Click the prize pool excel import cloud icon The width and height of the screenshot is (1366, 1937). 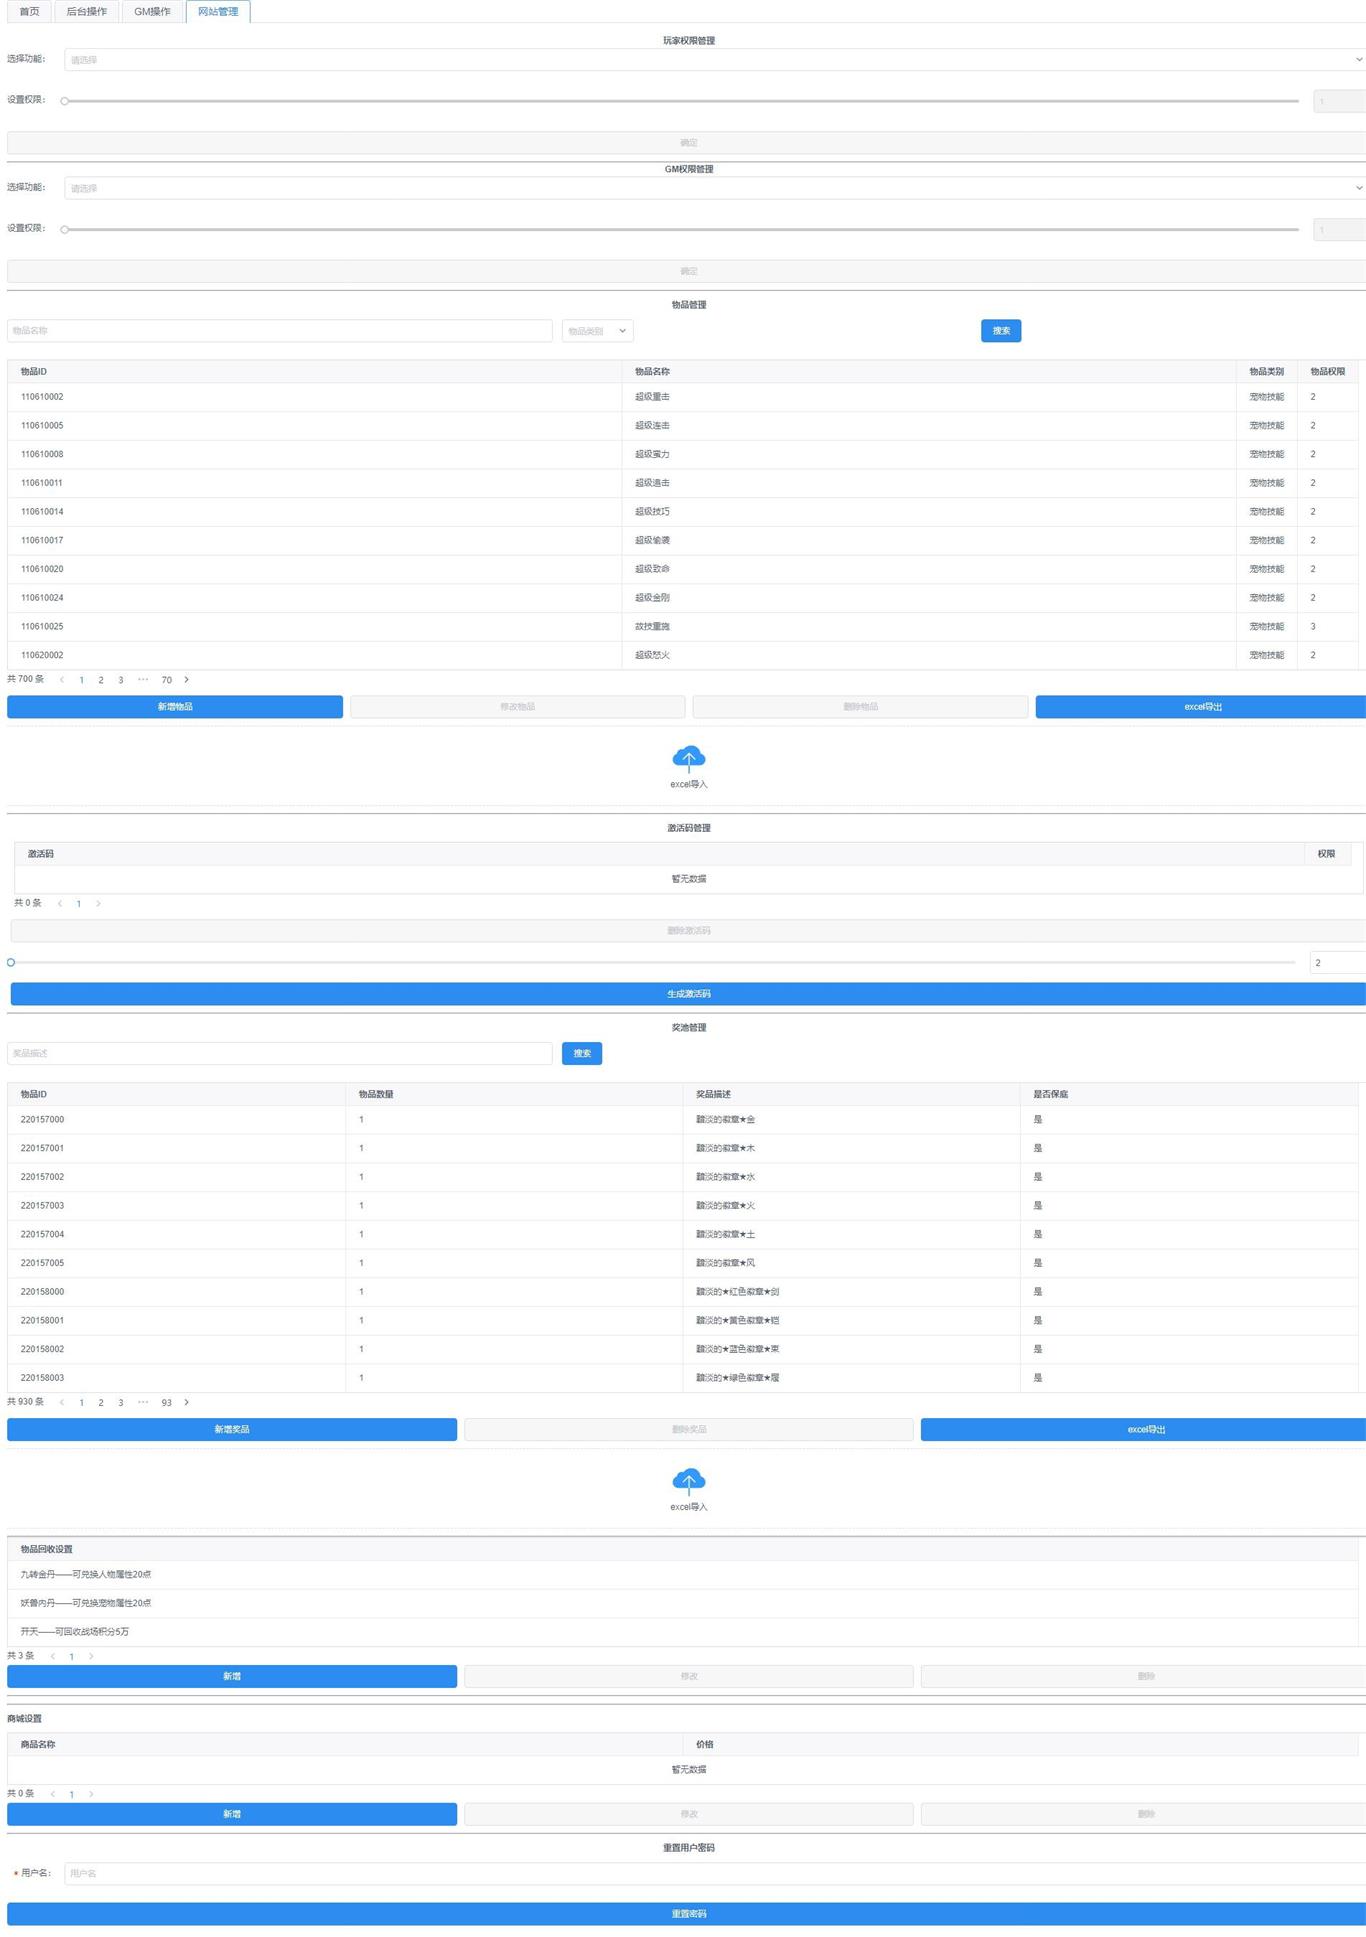688,1480
